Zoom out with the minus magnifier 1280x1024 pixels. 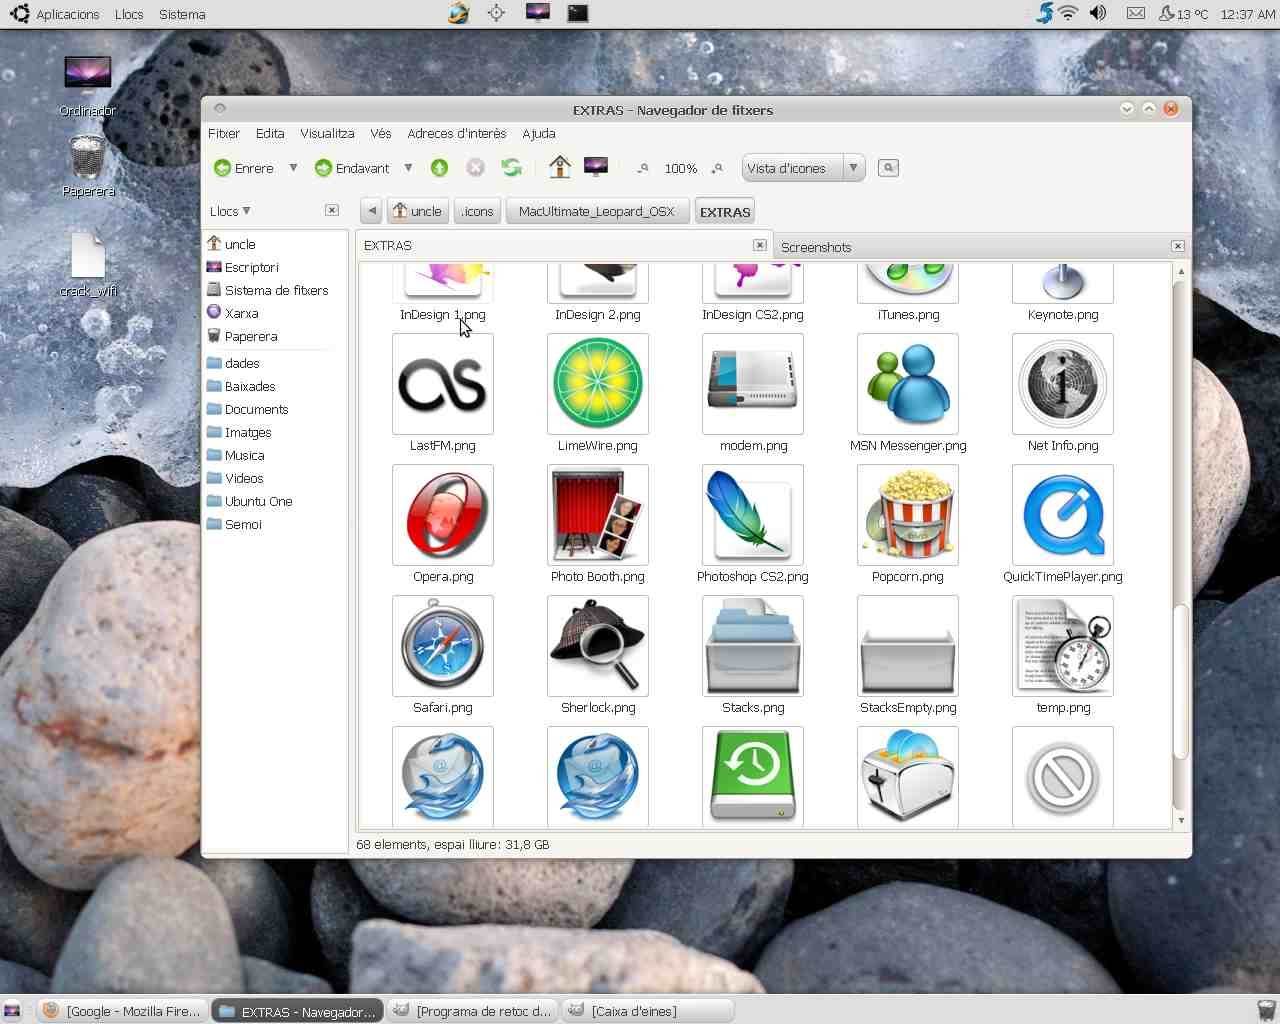[643, 168]
